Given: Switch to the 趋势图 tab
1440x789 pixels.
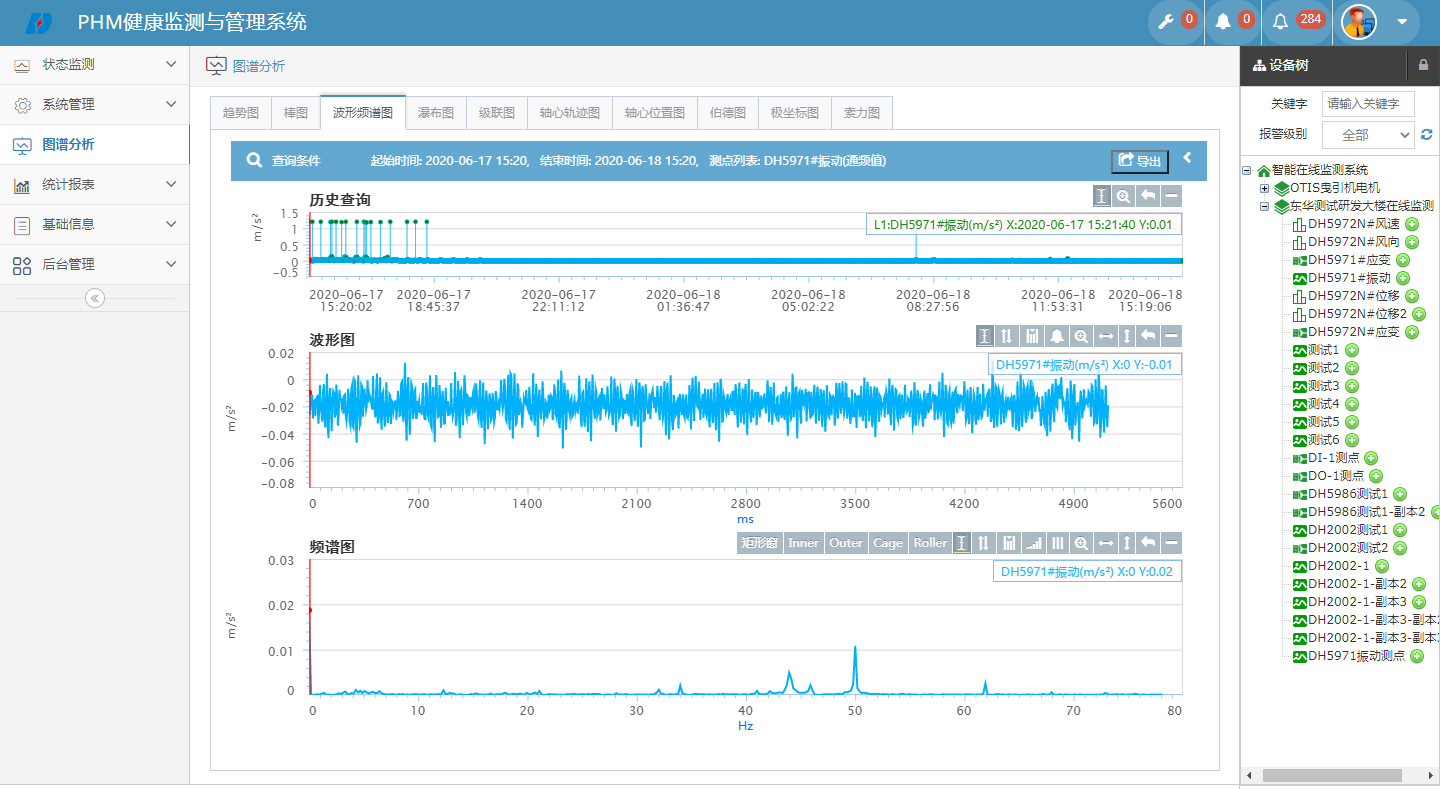Looking at the screenshot, I should pyautogui.click(x=241, y=113).
